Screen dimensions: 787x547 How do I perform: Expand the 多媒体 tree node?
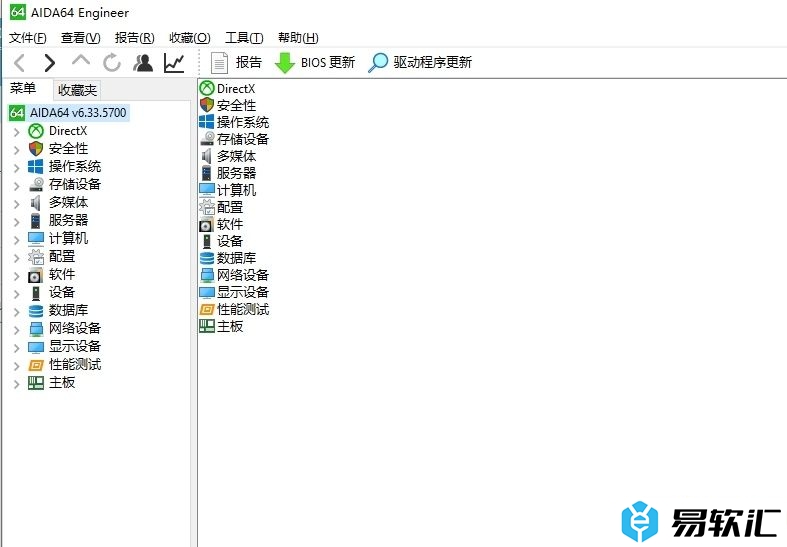point(17,204)
